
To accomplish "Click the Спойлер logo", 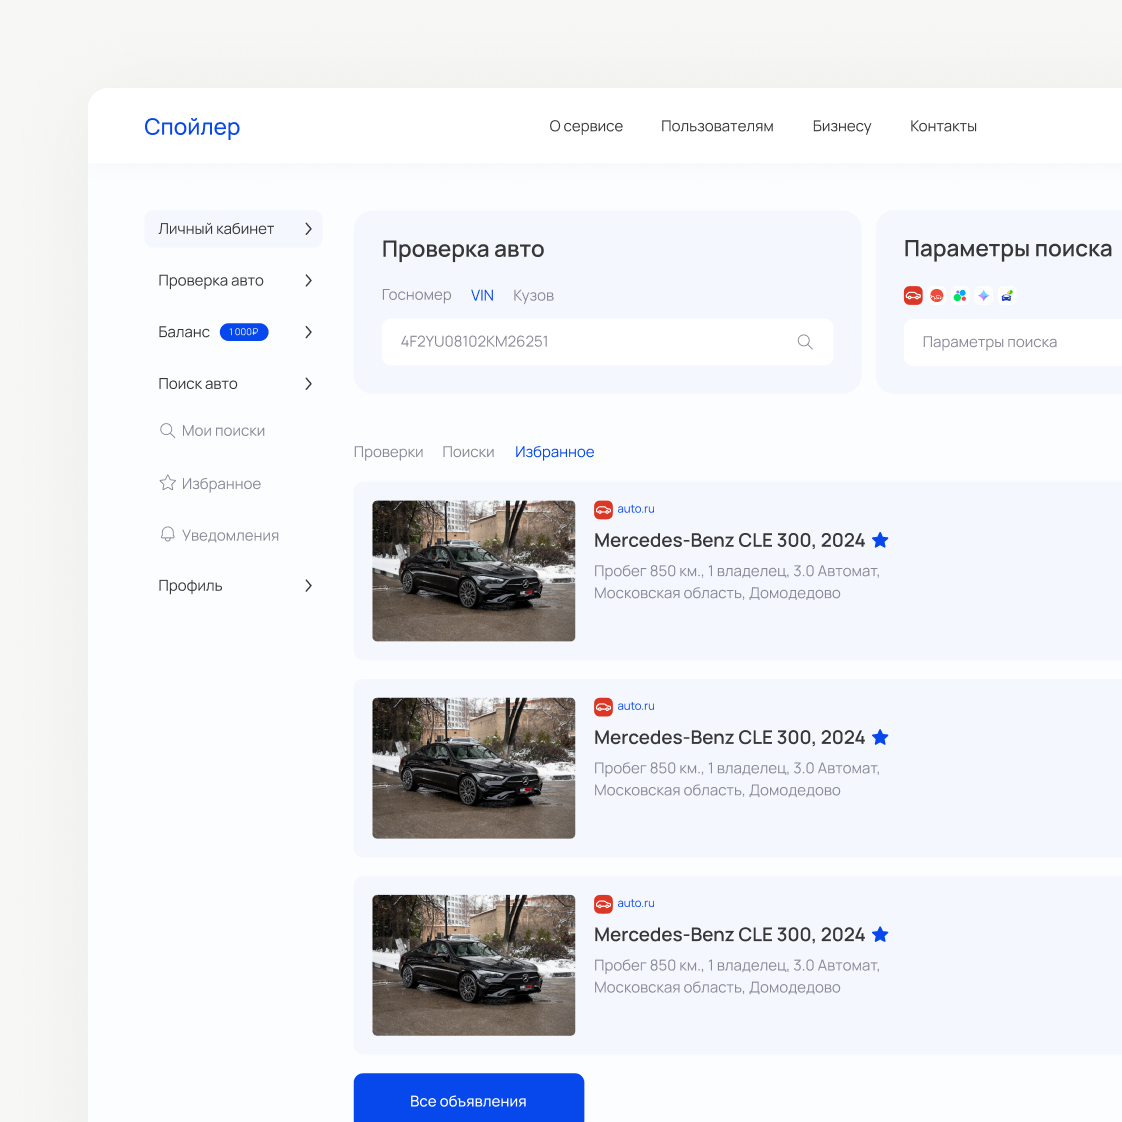I will pos(192,127).
